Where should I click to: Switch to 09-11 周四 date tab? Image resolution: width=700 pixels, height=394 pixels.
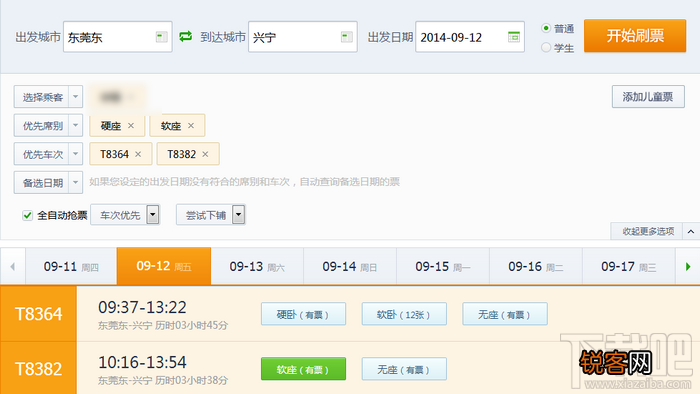pyautogui.click(x=71, y=267)
